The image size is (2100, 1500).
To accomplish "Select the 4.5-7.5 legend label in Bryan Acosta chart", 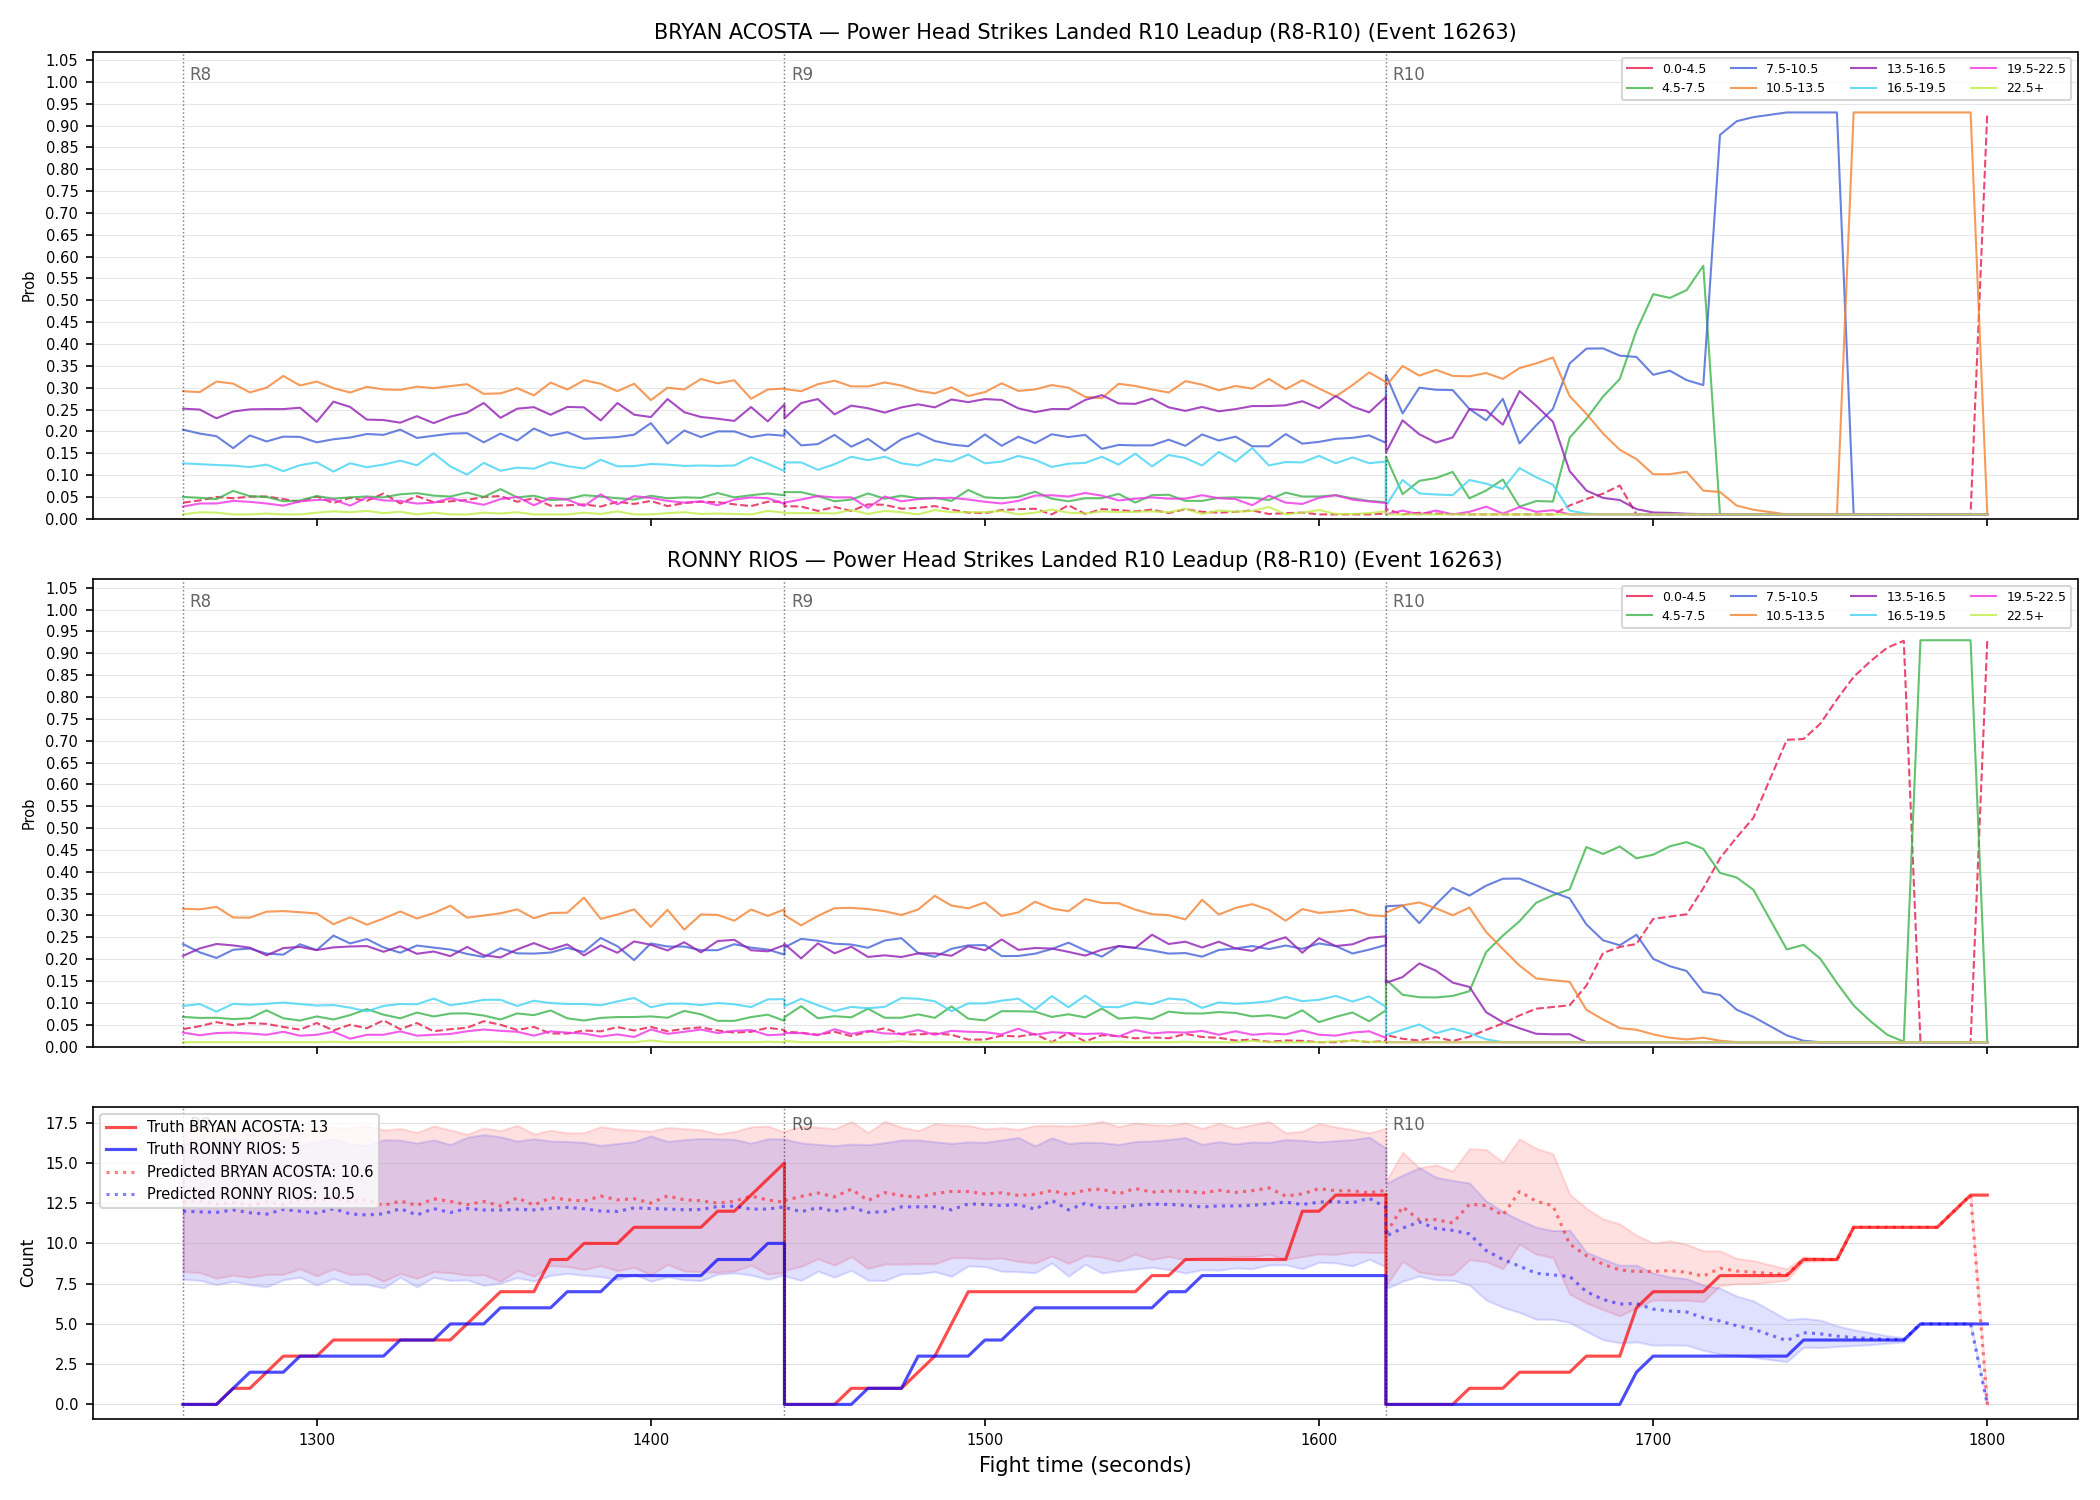I will (1684, 88).
